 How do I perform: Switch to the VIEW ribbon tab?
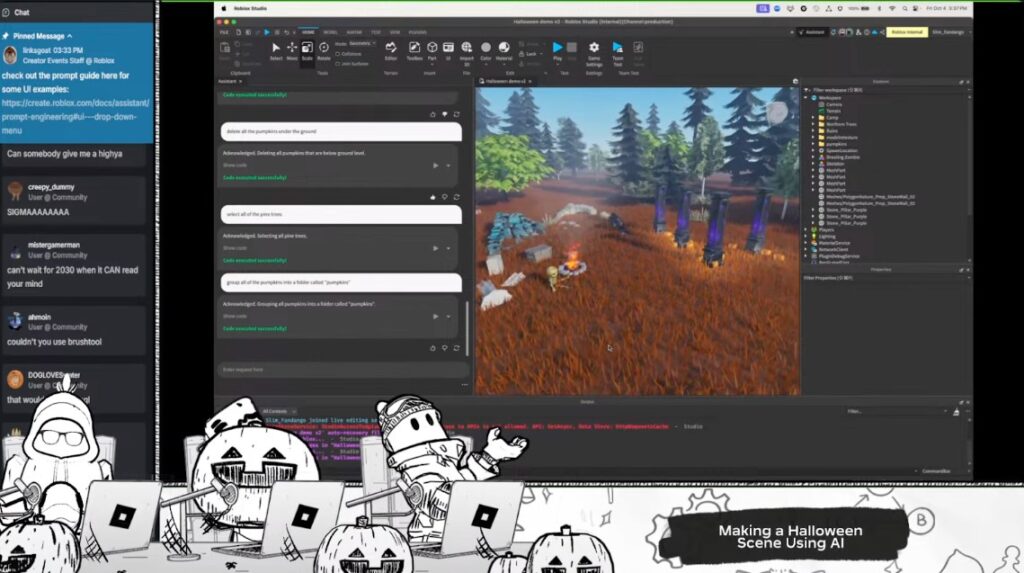point(394,32)
